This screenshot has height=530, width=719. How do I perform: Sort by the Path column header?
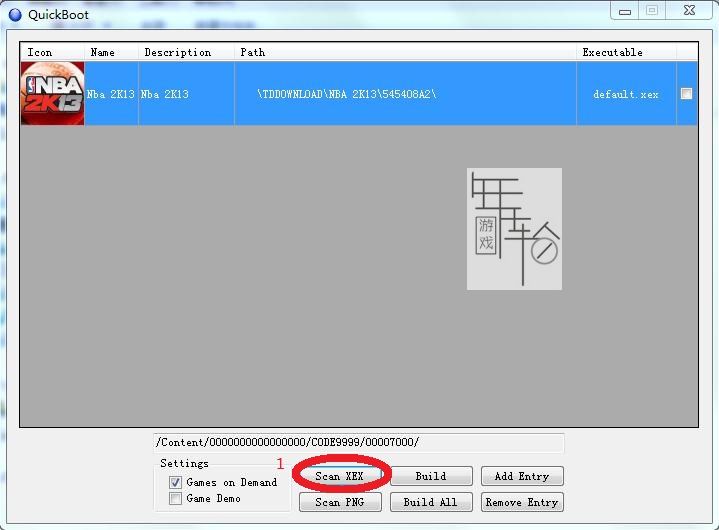coord(405,52)
